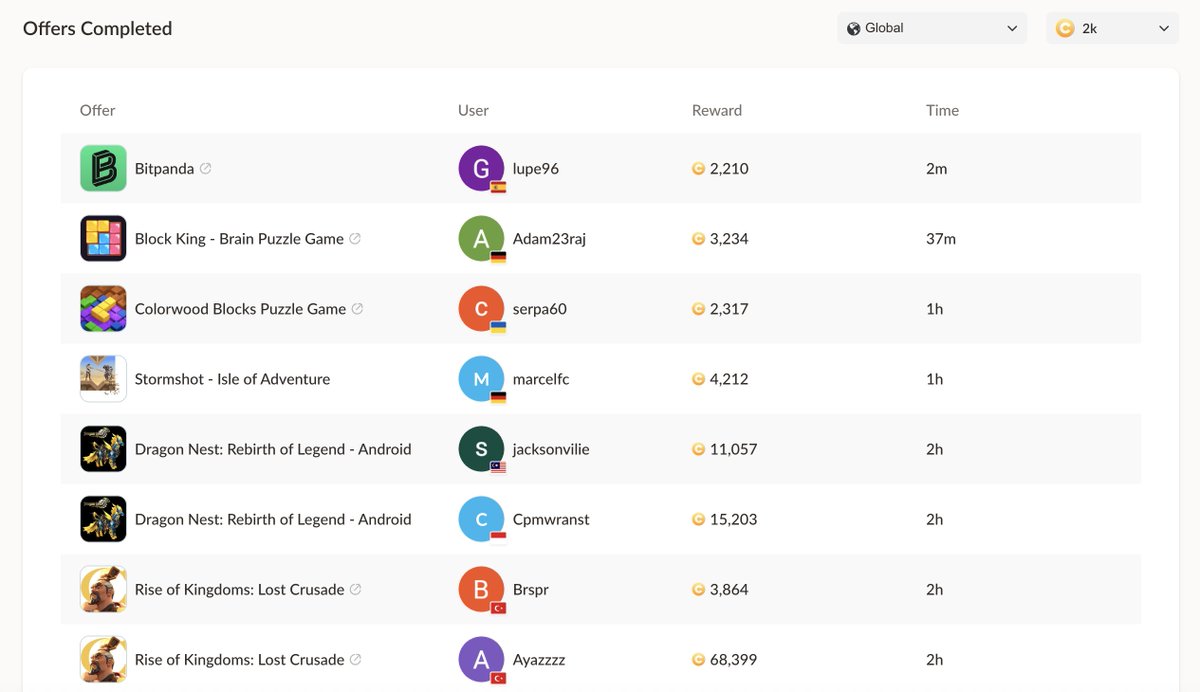Image resolution: width=1200 pixels, height=692 pixels.
Task: Select username lupe96
Action: [x=536, y=168]
